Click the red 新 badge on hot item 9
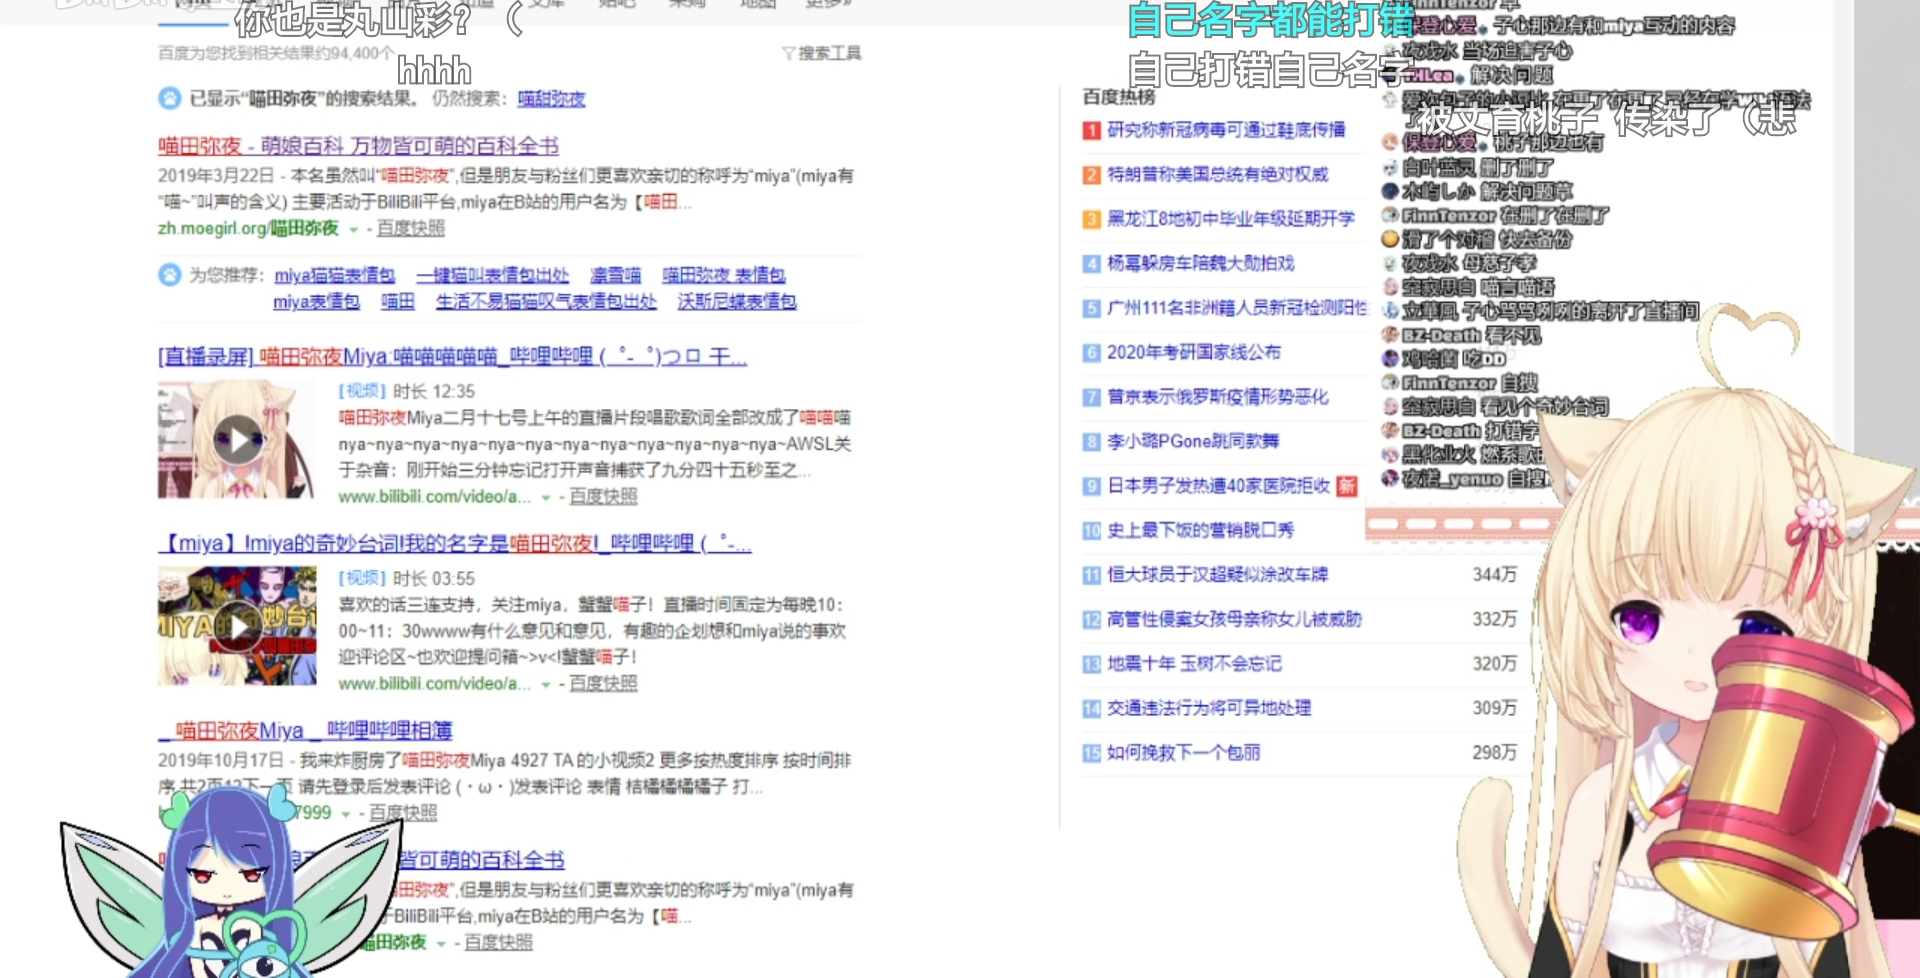 [x=1346, y=486]
